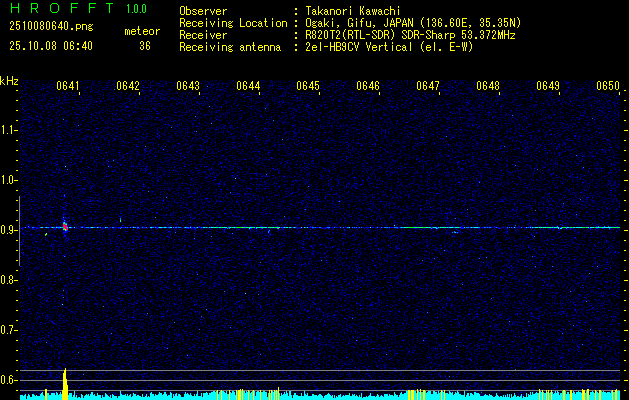Click the 2el-HB9CV Vertical antenna text

pos(389,47)
